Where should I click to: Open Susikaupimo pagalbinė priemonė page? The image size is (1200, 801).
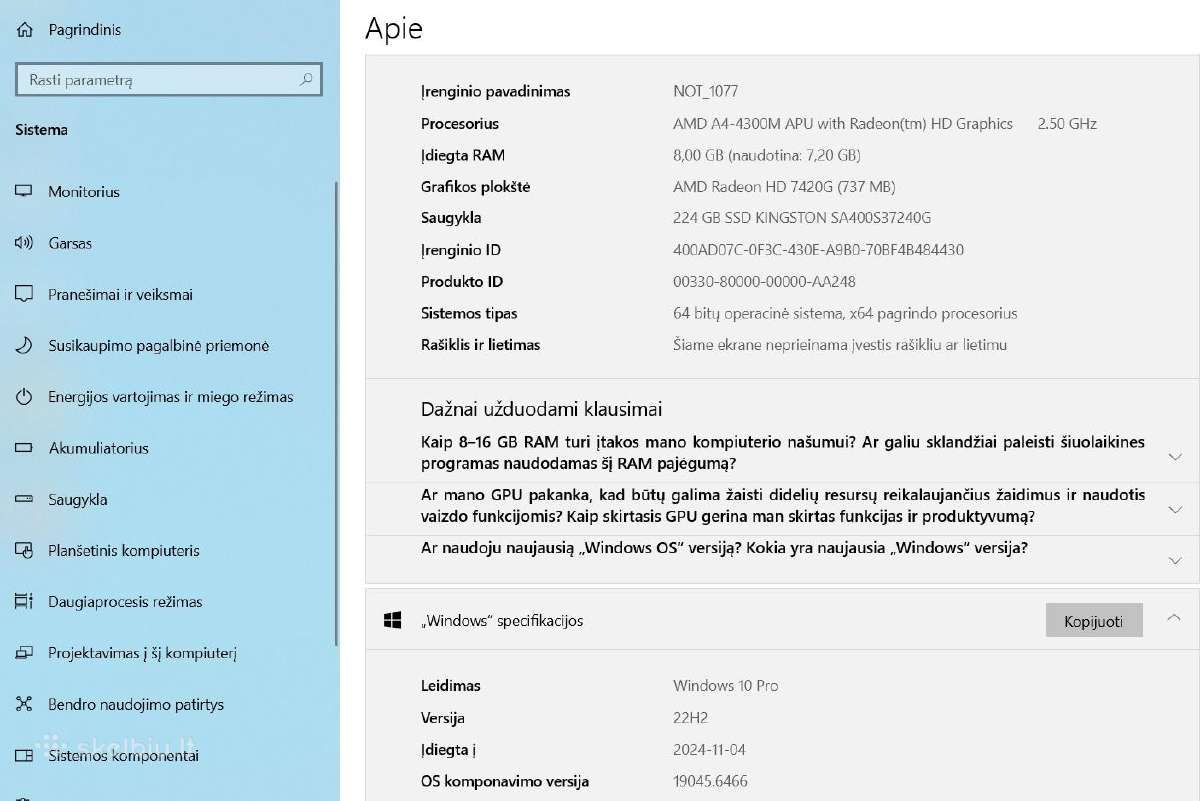(159, 346)
